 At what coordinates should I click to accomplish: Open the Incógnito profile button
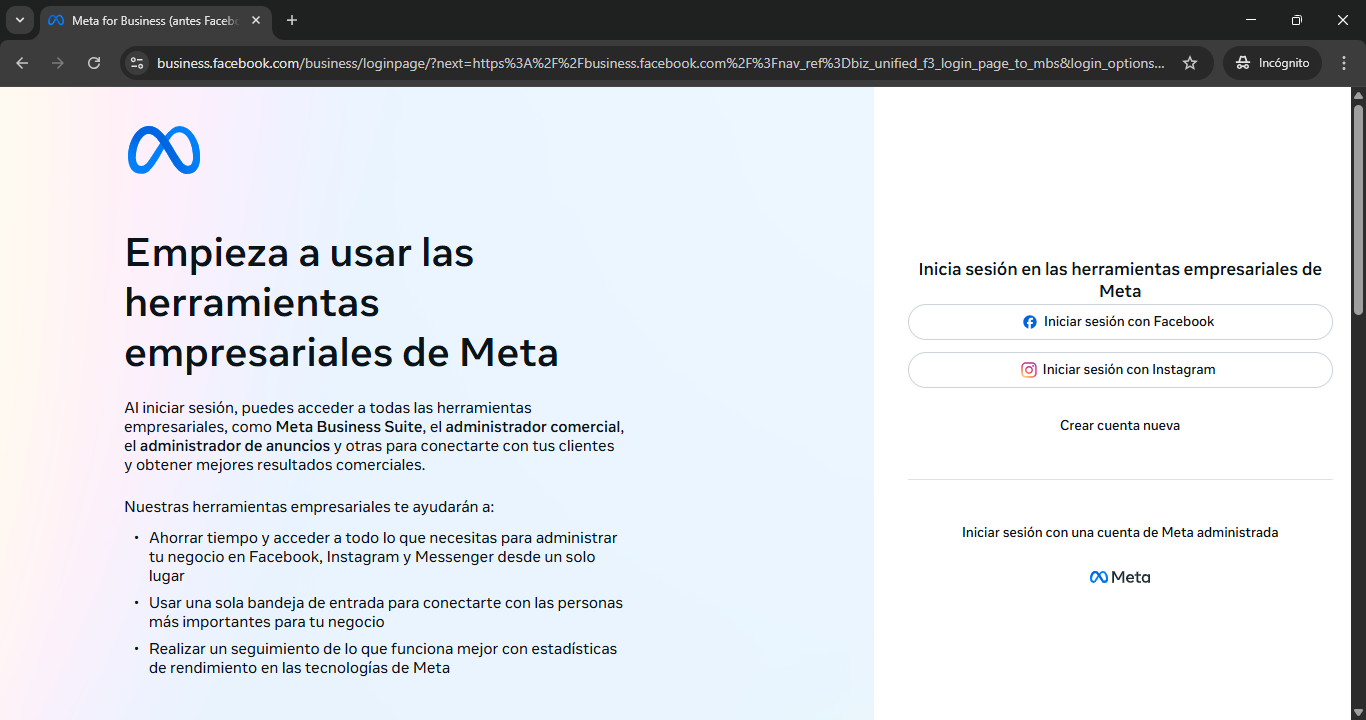pyautogui.click(x=1272, y=63)
